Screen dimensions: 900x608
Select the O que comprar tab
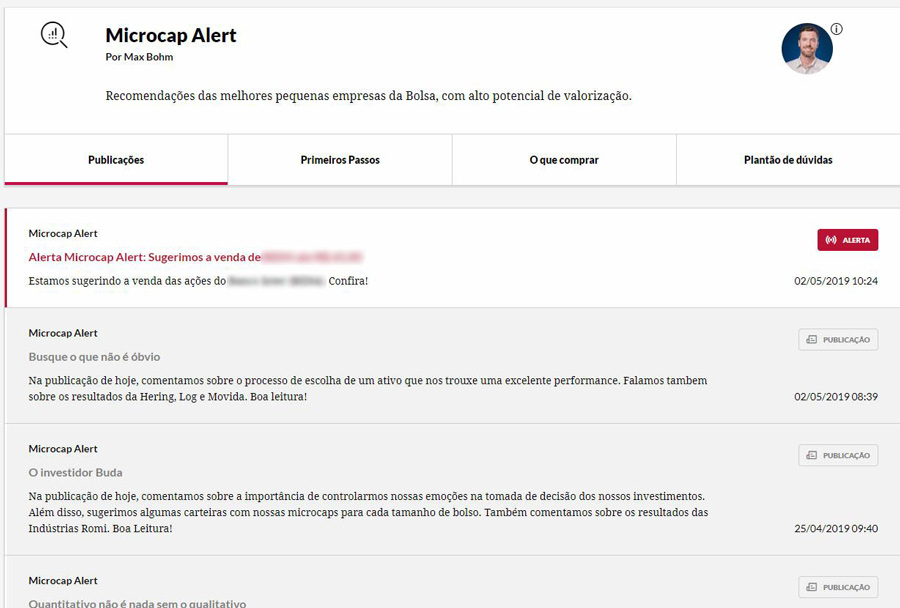point(564,160)
